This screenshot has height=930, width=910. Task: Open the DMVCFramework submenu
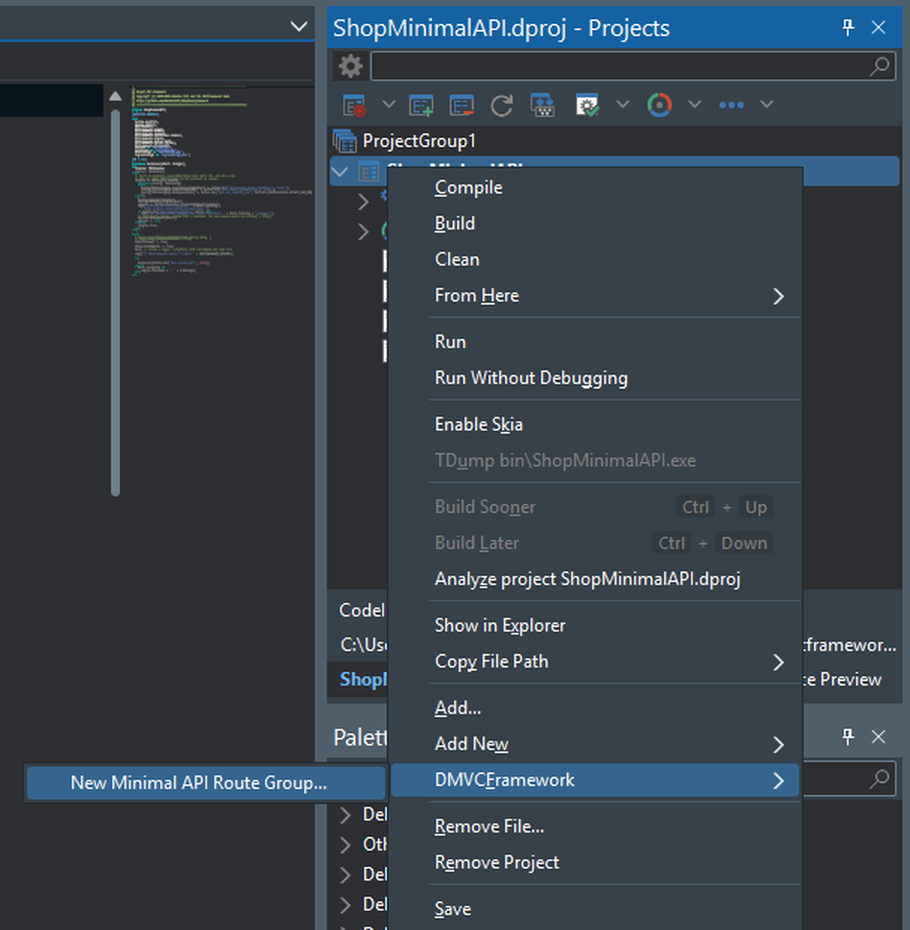coord(595,780)
